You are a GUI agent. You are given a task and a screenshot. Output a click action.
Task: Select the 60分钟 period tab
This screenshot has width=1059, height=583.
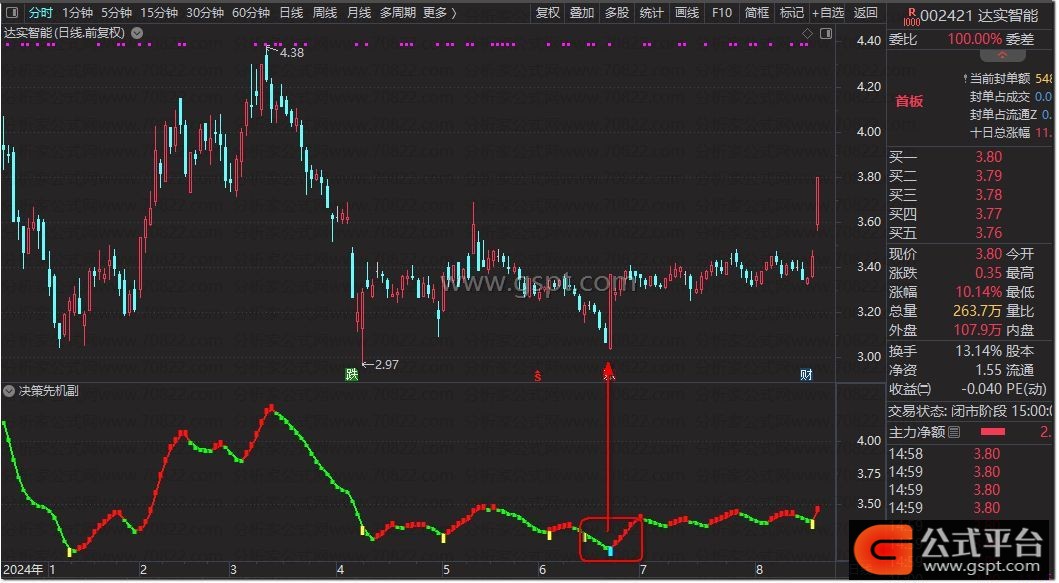(x=250, y=13)
